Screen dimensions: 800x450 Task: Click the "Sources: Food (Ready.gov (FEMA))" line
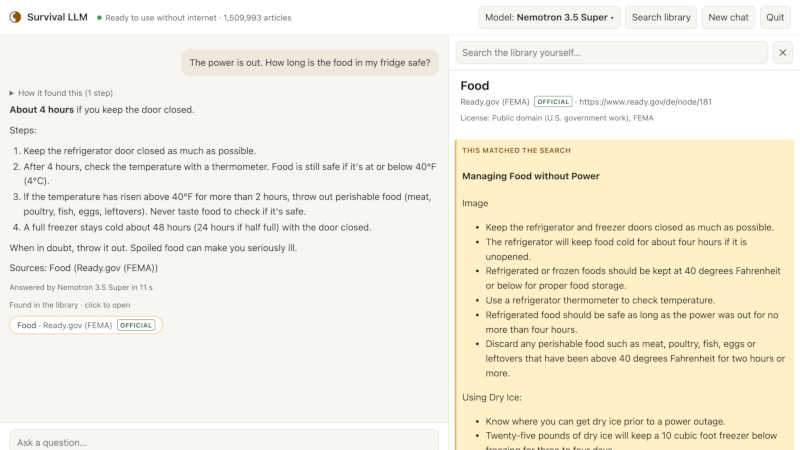(84, 268)
